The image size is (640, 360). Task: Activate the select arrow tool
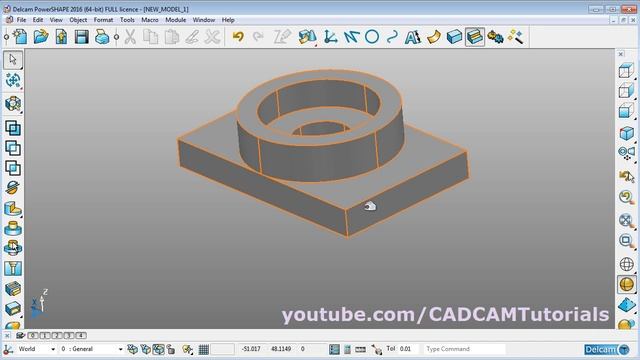click(13, 60)
